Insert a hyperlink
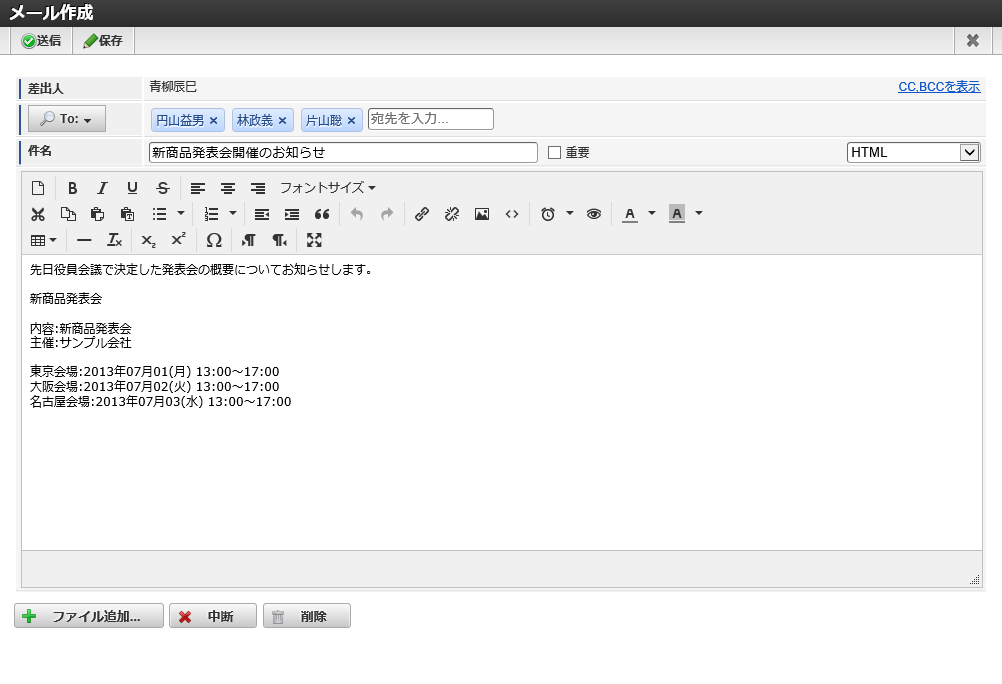 coord(422,214)
